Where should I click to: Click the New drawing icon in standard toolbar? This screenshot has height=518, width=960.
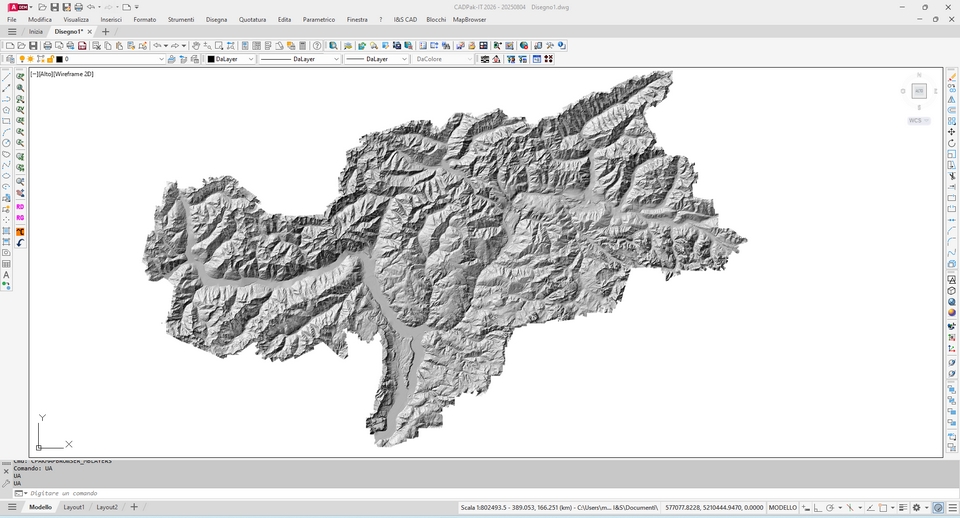pyautogui.click(x=10, y=45)
